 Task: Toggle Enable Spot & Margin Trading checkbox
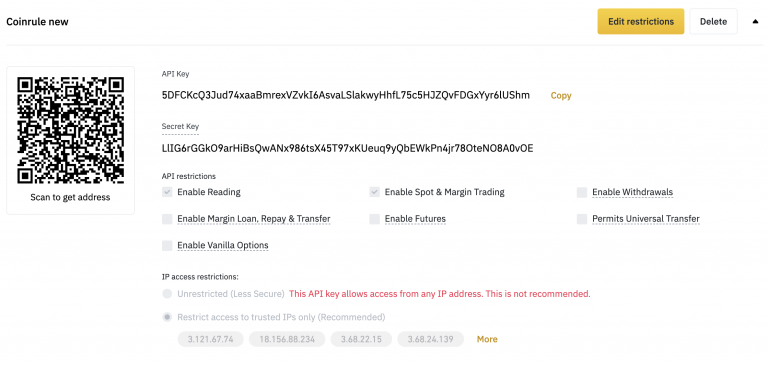[x=375, y=192]
